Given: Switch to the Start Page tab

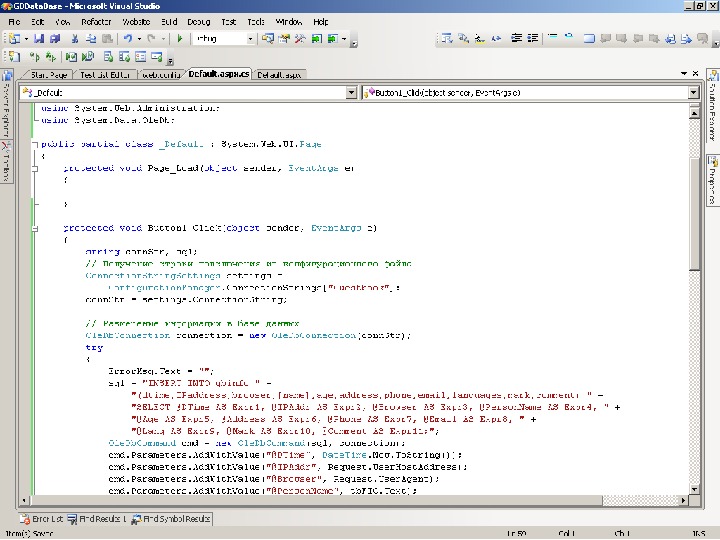Looking at the screenshot, I should (x=49, y=75).
